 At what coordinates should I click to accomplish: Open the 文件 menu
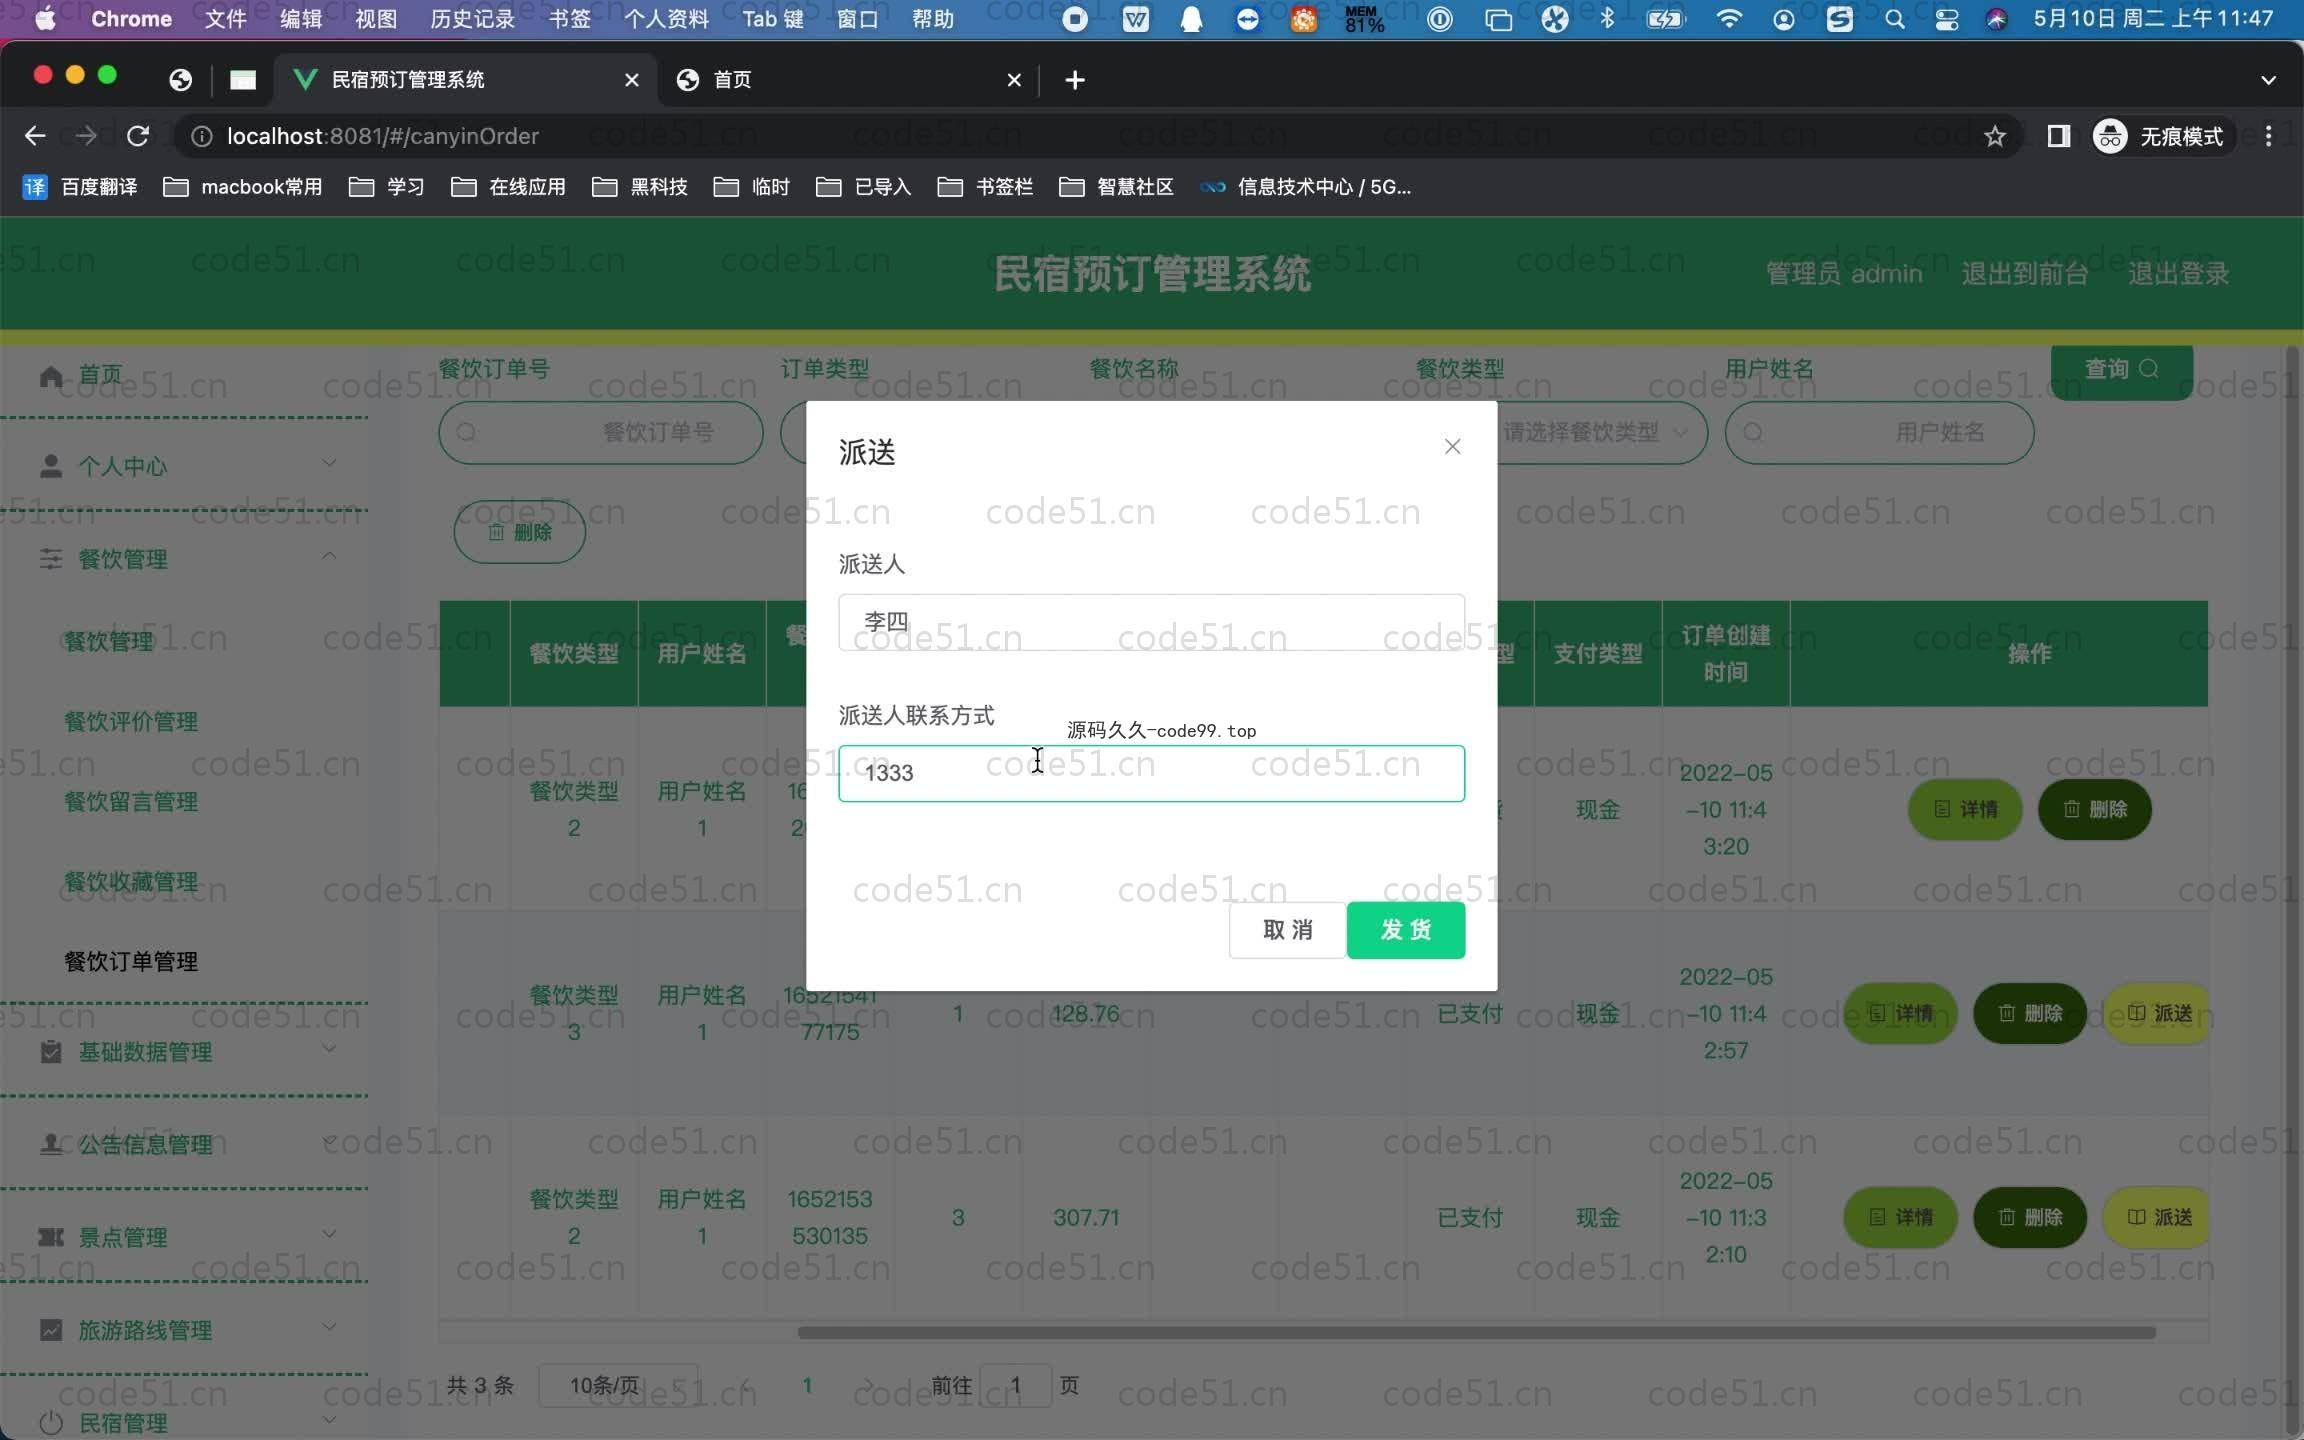coord(225,19)
